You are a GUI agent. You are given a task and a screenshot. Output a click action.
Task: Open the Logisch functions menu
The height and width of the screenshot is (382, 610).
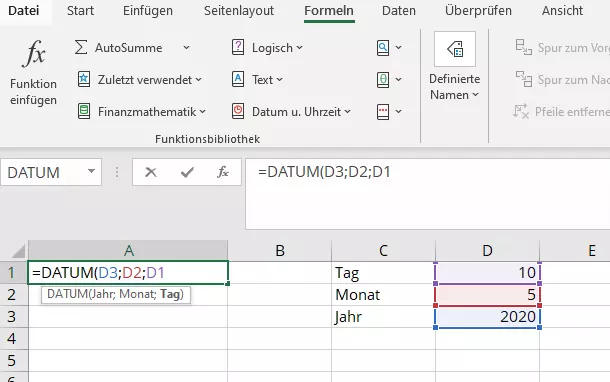[x=267, y=48]
